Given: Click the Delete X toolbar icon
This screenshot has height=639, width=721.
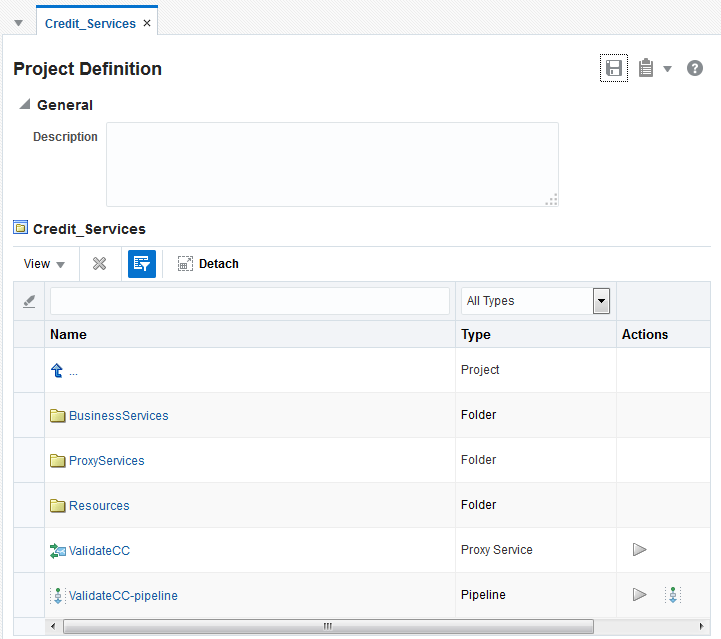Looking at the screenshot, I should (99, 263).
